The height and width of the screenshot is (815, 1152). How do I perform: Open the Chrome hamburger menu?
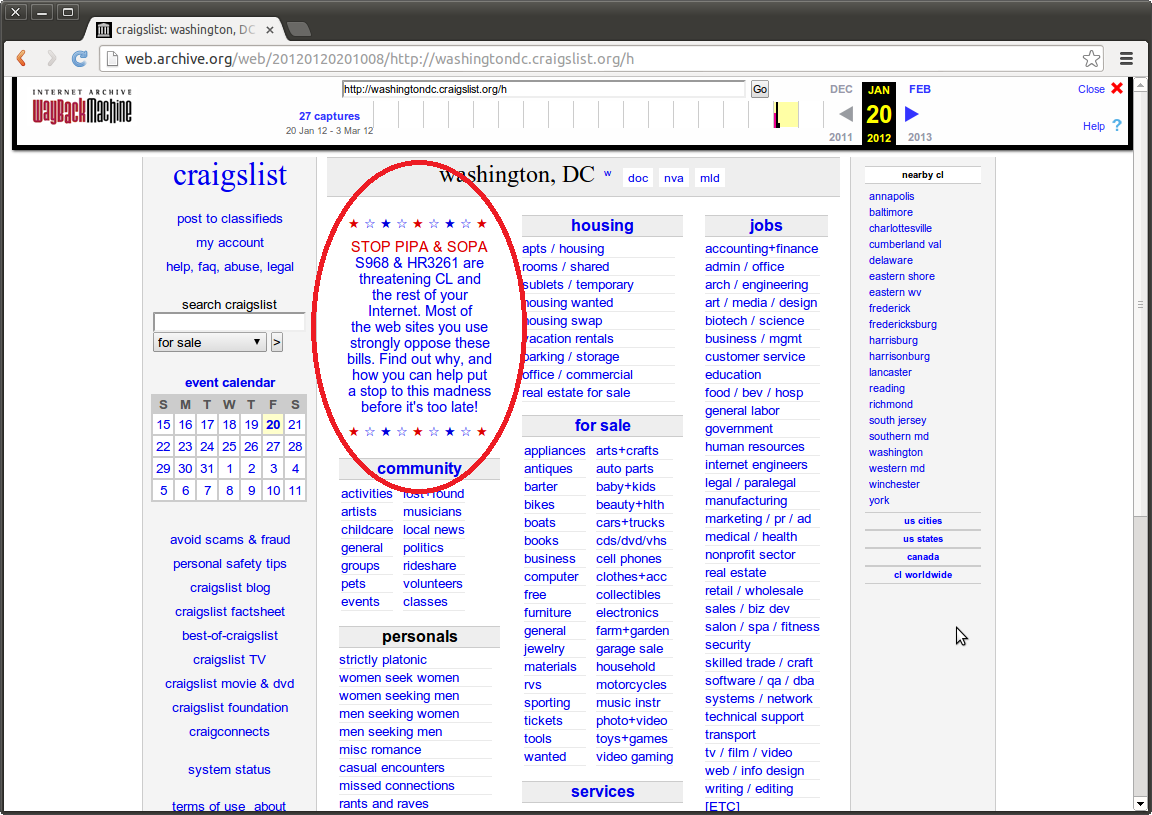[1126, 59]
